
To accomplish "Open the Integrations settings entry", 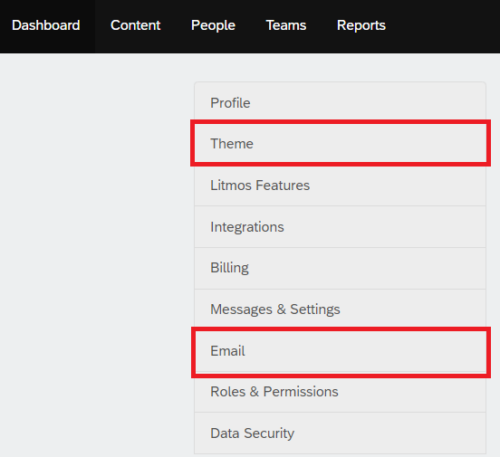I will [340, 227].
